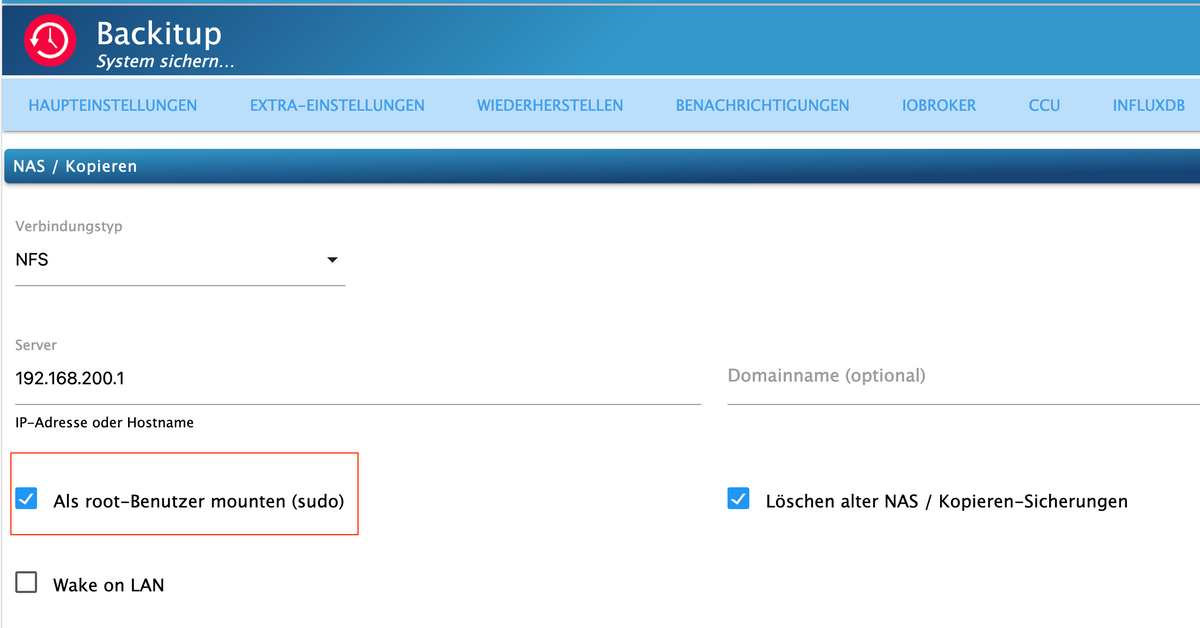The height and width of the screenshot is (628, 1200).
Task: Open the INFLUXDB tab
Action: [x=1148, y=105]
